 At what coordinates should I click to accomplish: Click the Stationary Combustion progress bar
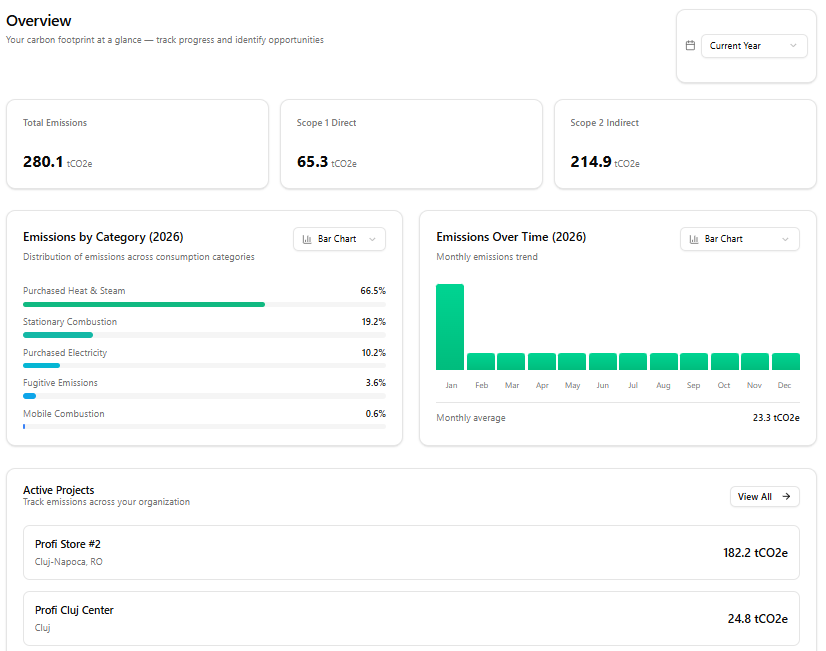pyautogui.click(x=204, y=335)
